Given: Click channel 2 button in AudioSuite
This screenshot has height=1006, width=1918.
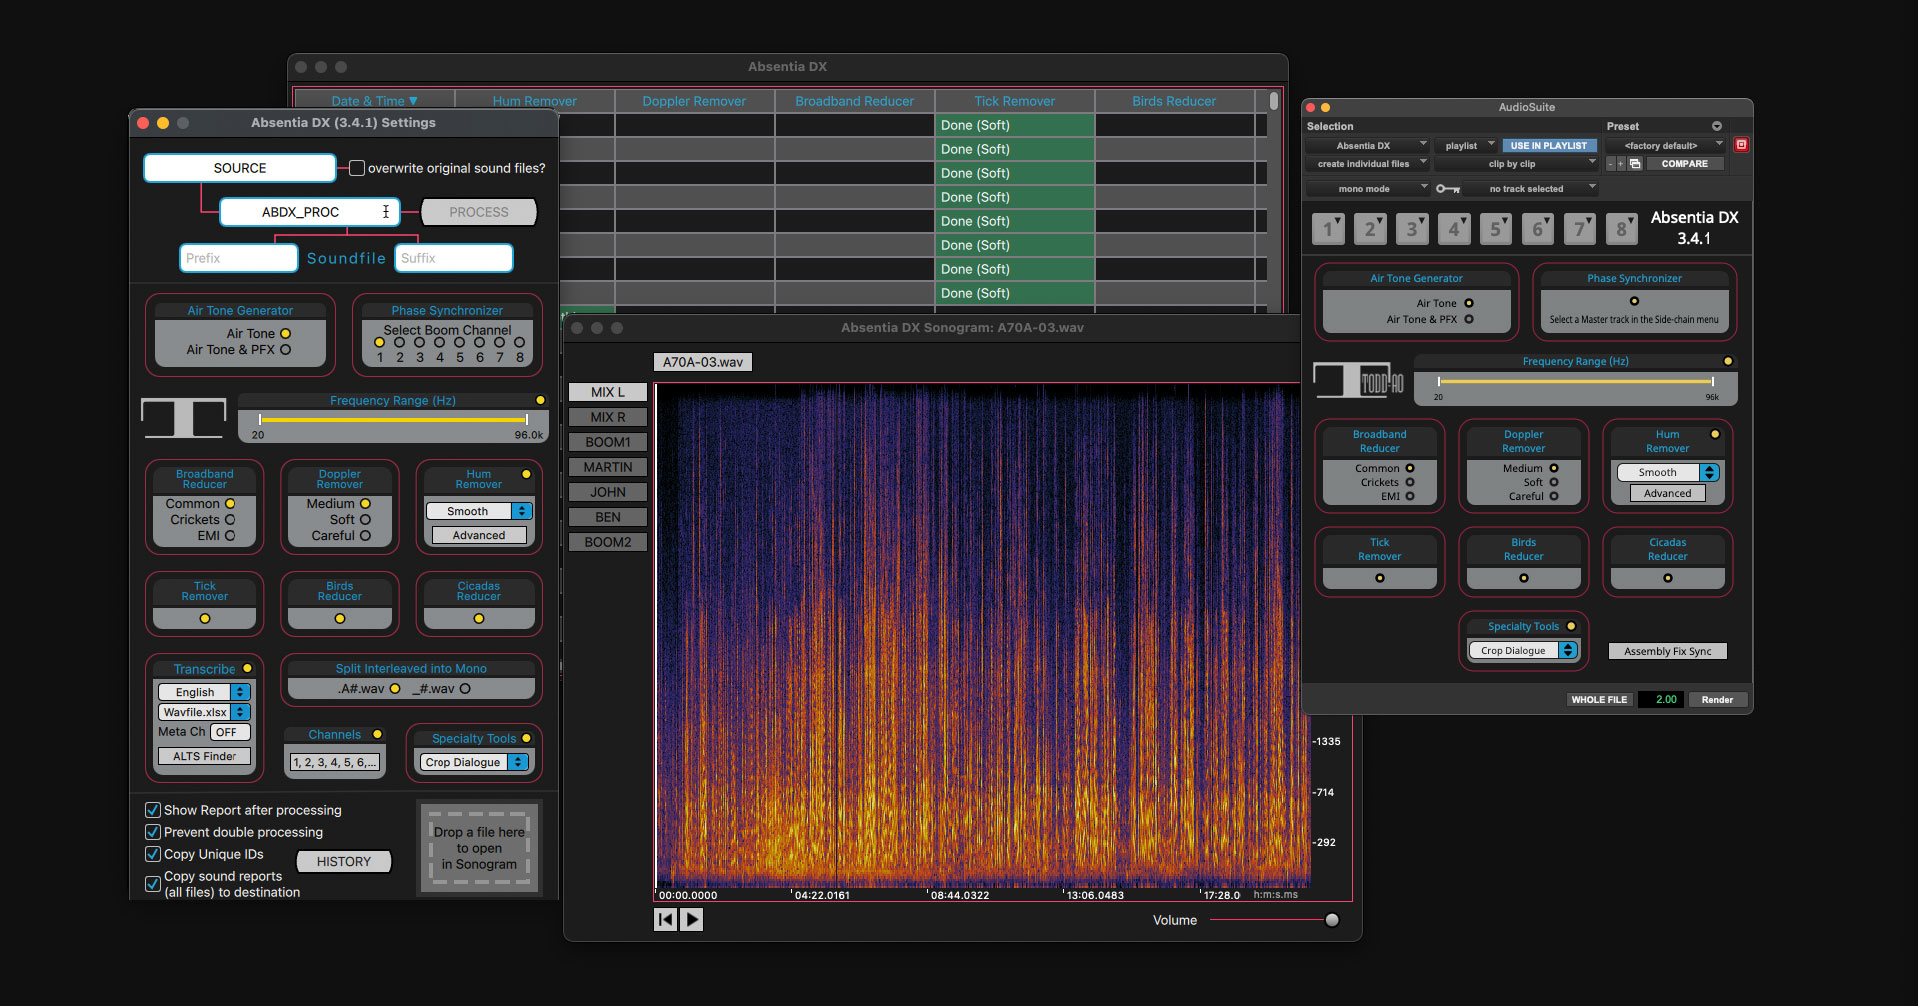Looking at the screenshot, I should coord(1370,229).
